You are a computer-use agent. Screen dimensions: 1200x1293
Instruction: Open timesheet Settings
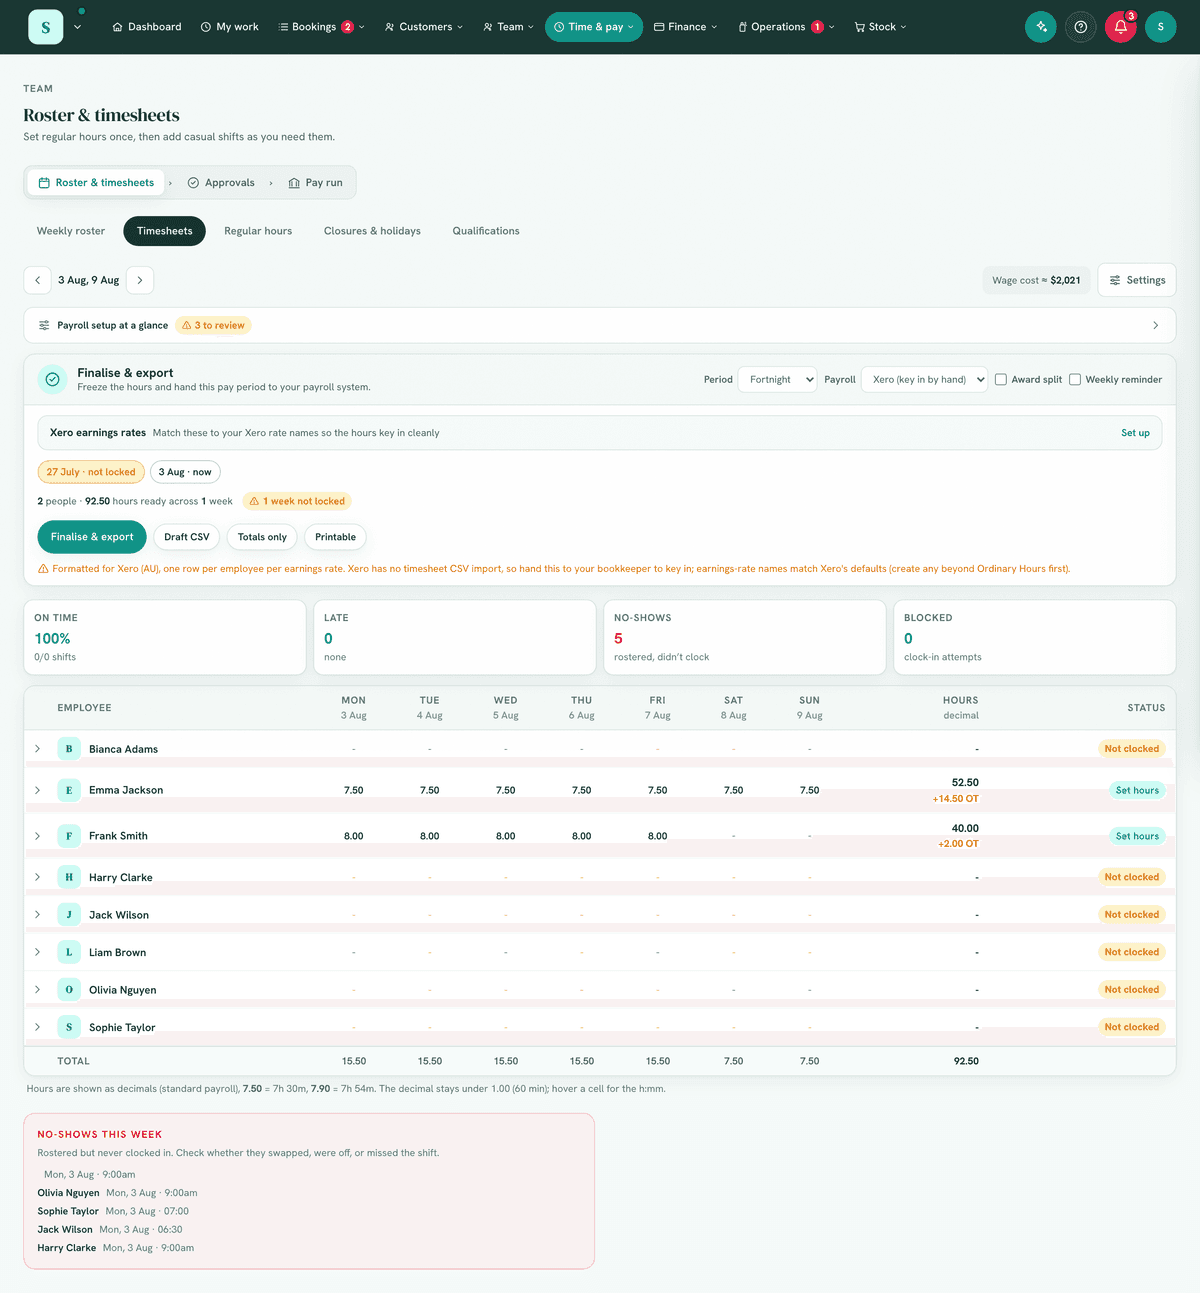point(1137,280)
